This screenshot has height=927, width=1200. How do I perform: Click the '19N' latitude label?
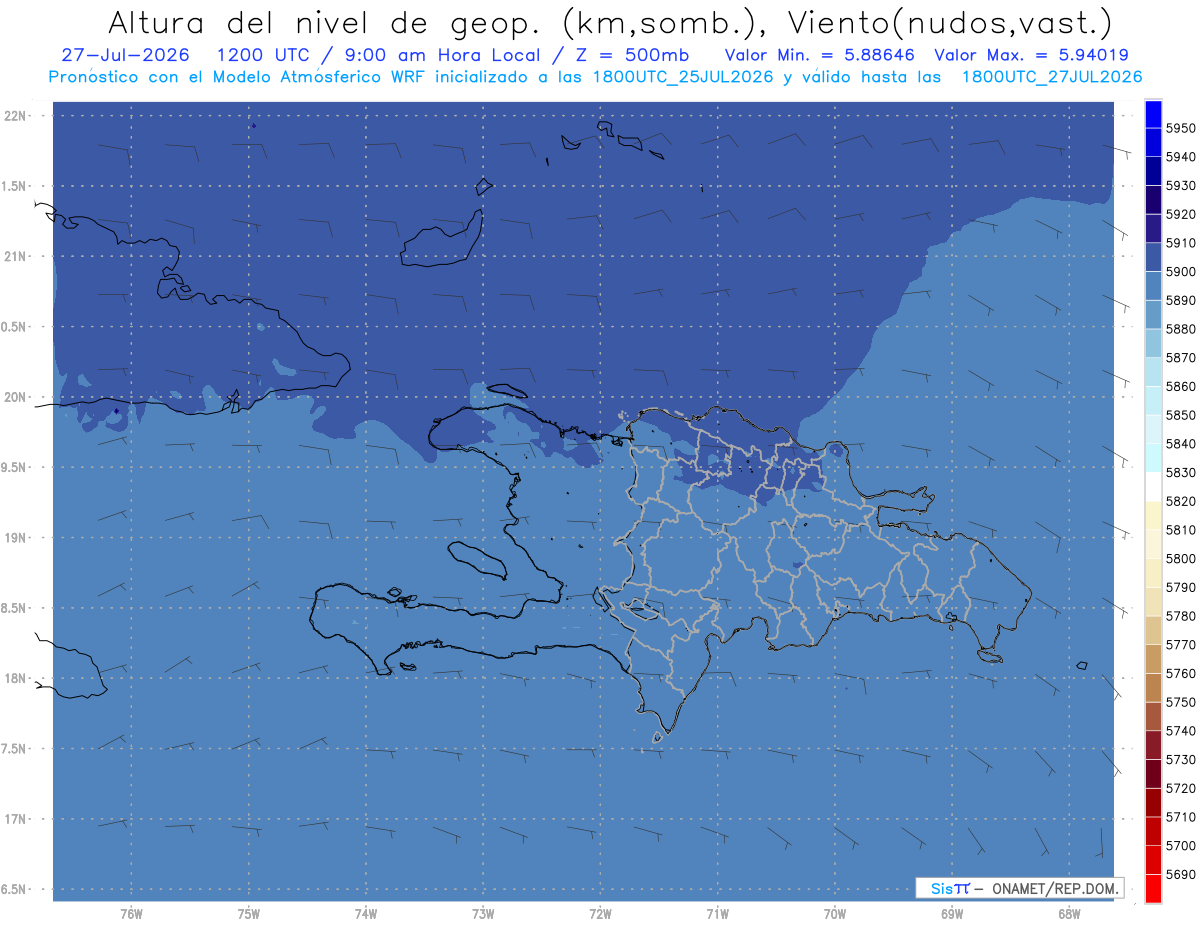pyautogui.click(x=17, y=538)
